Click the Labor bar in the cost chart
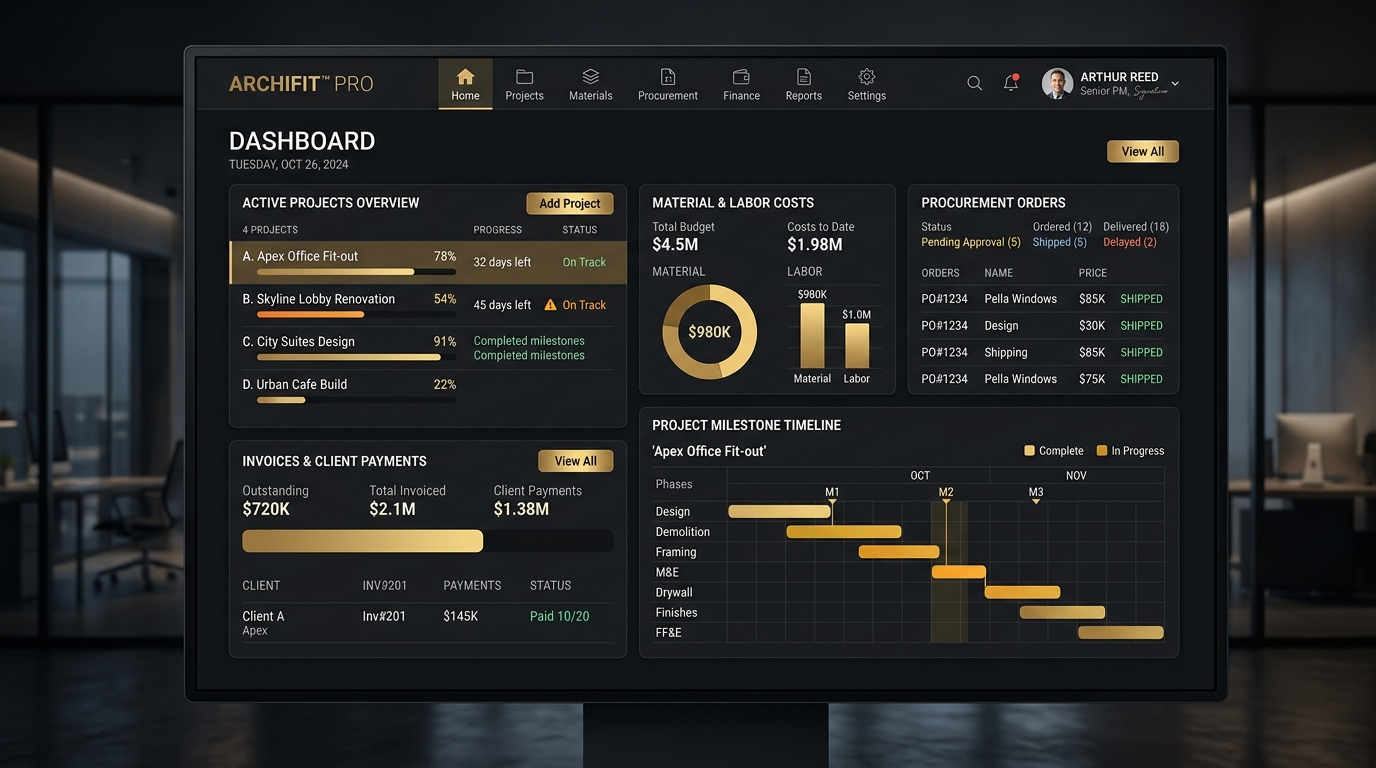Screen dimensions: 1376x768 (857, 346)
